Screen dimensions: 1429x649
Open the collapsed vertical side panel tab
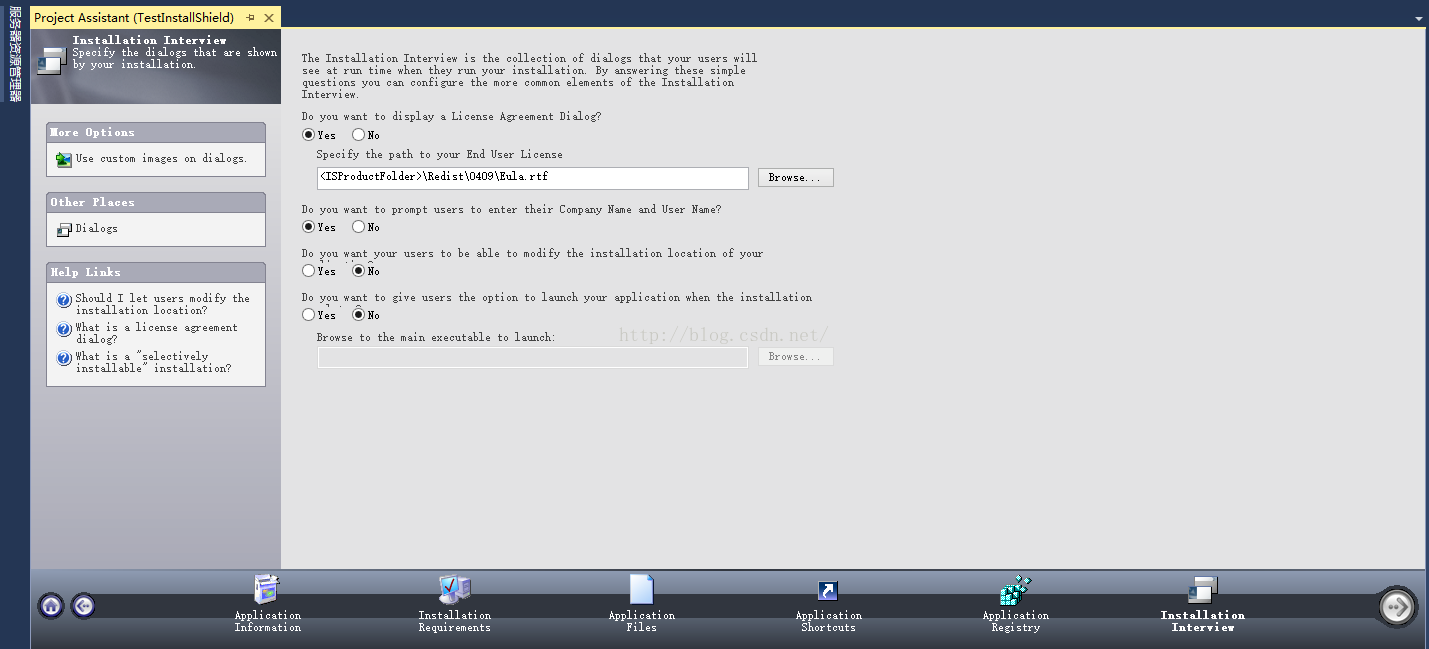(x=14, y=54)
